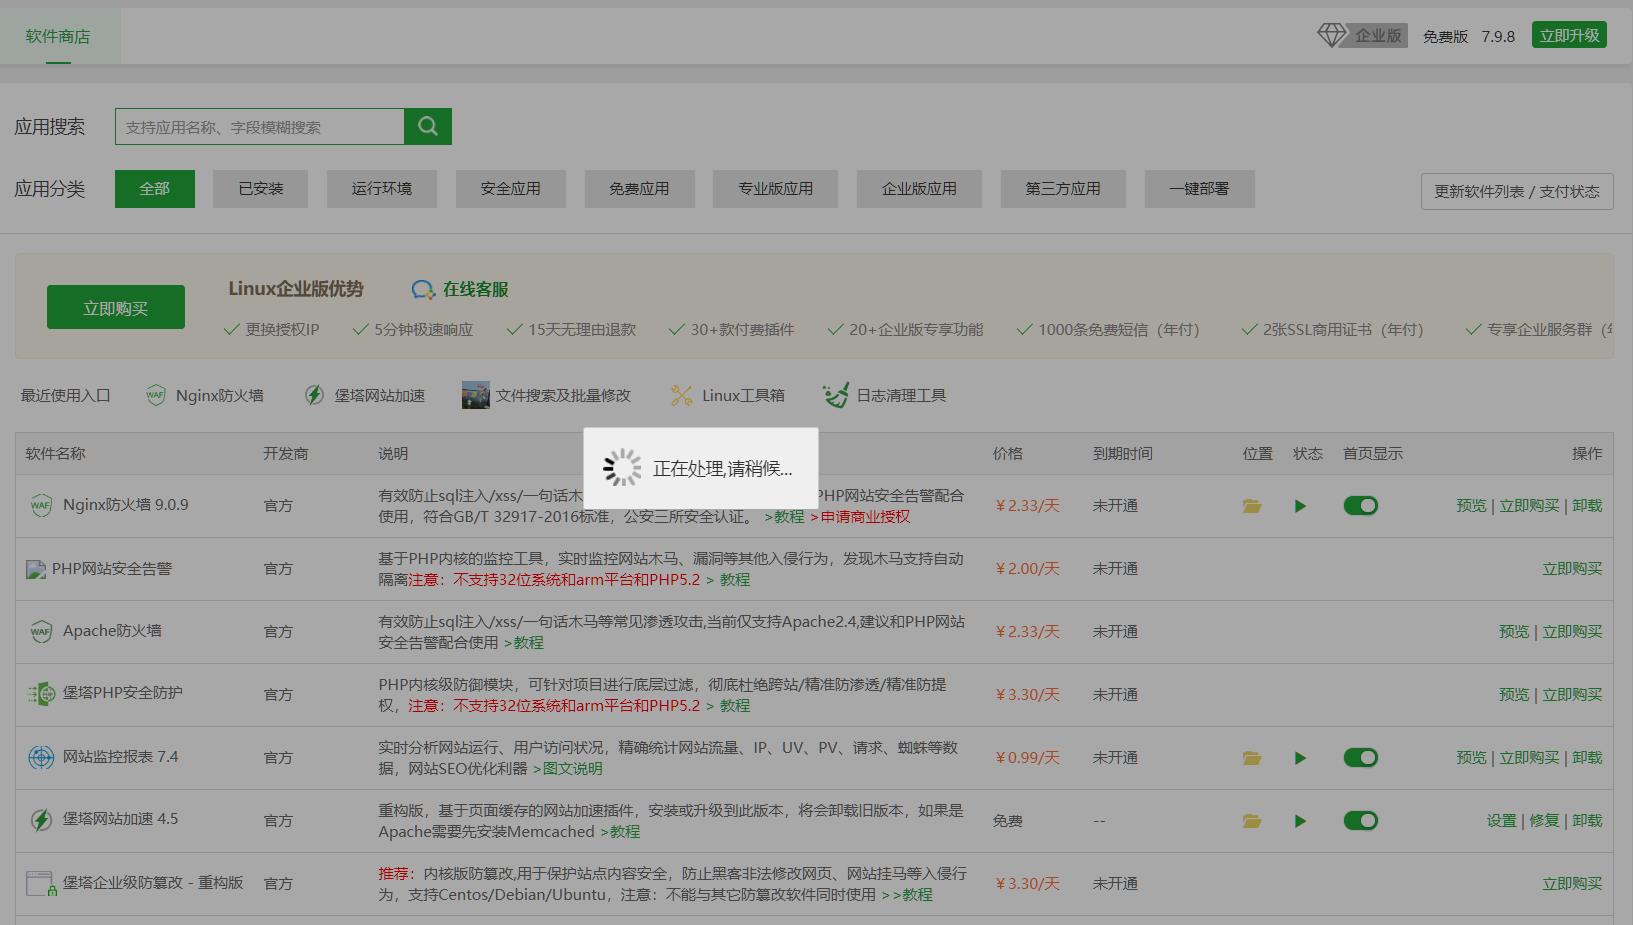Select the 堡塔网站加速 lightning shortcut icon
The image size is (1633, 925).
coord(314,394)
